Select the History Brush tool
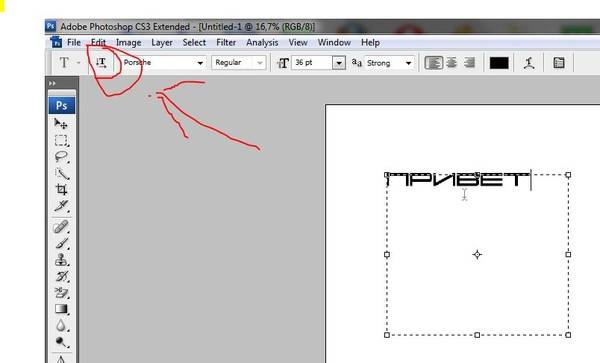This screenshot has width=600, height=363. (61, 276)
